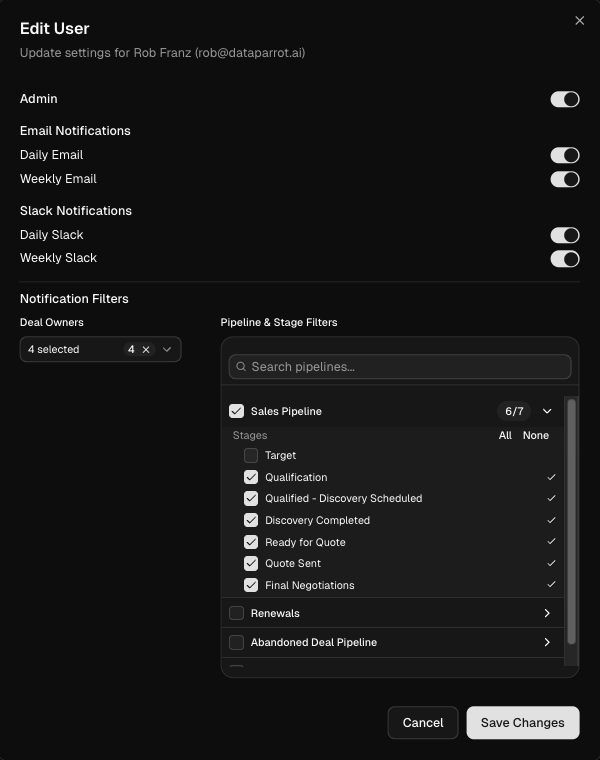This screenshot has width=600, height=760.
Task: Check the Target stage checkbox
Action: tap(251, 455)
